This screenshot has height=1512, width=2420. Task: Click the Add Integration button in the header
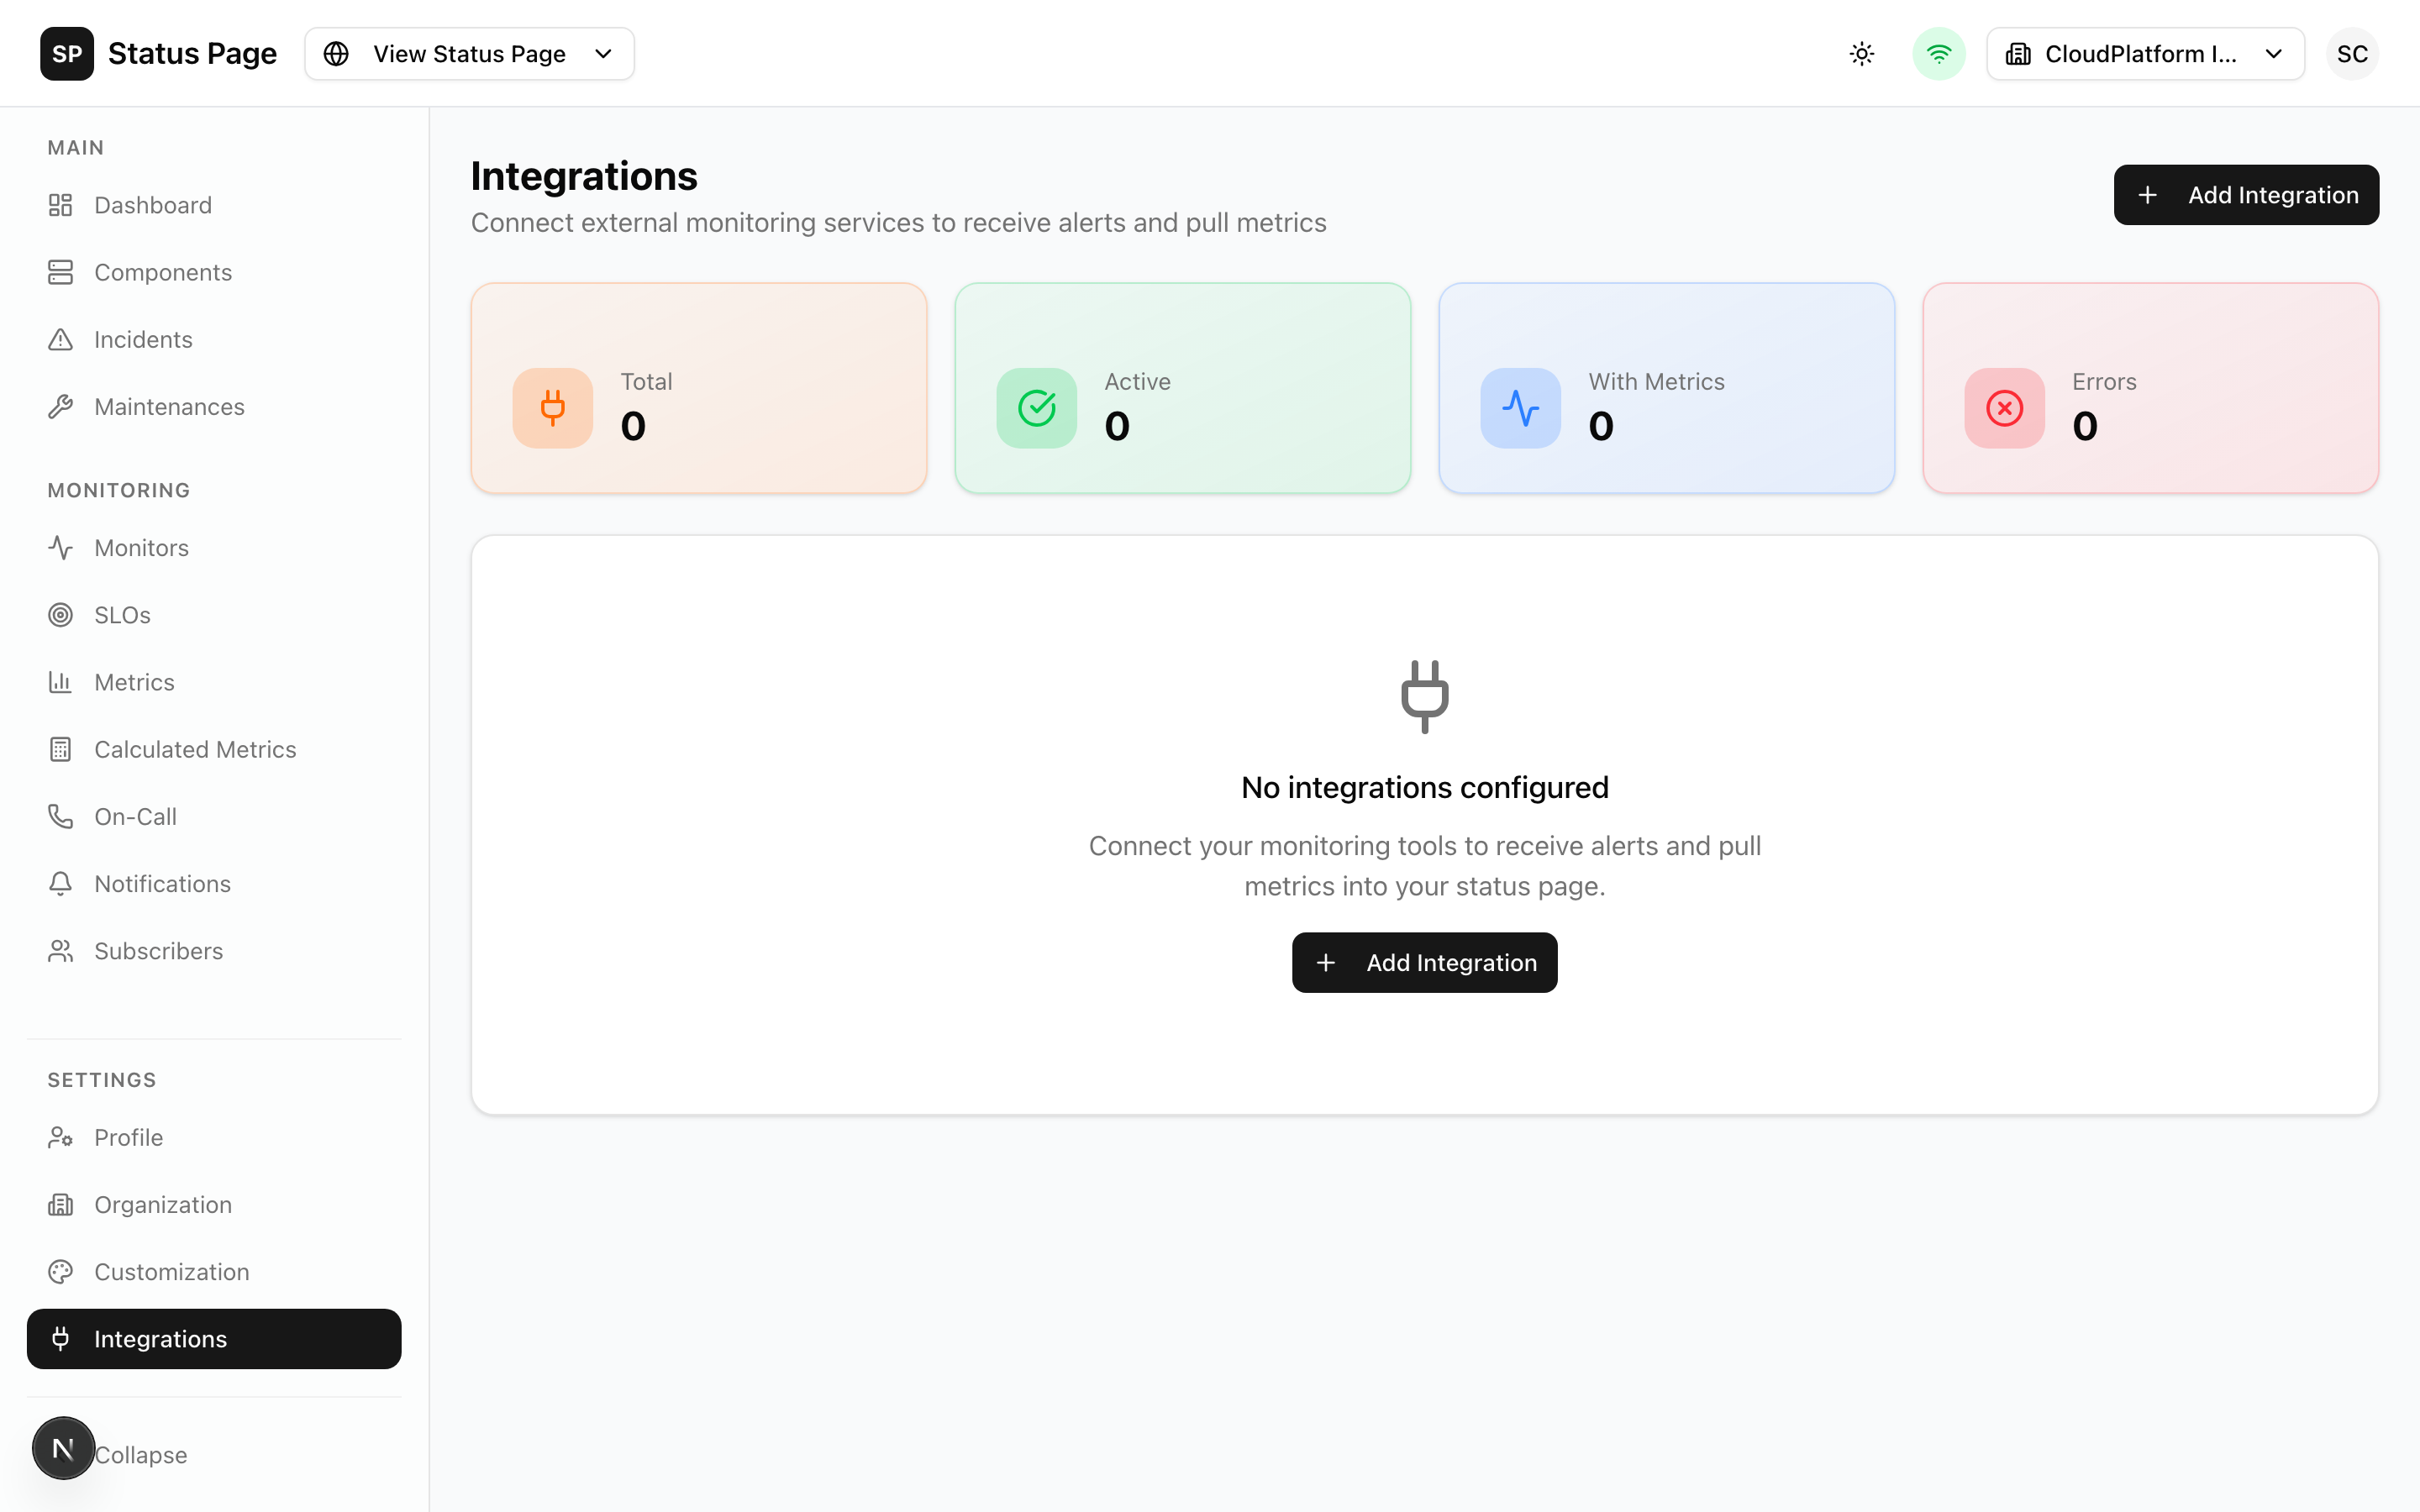tap(2246, 194)
